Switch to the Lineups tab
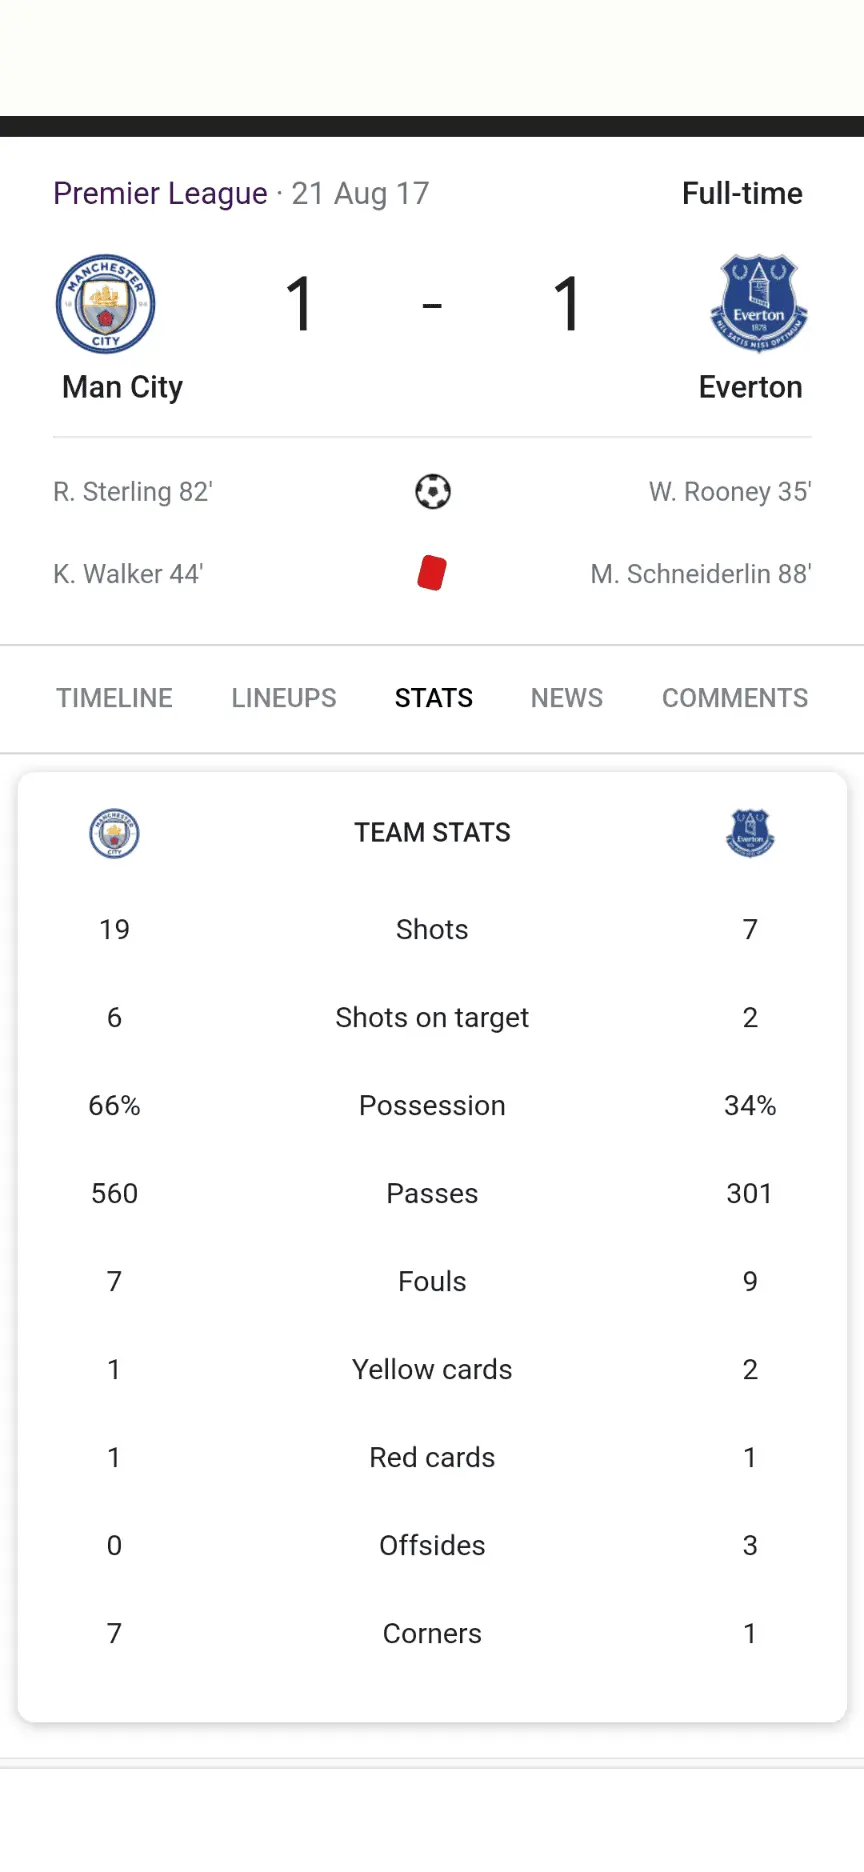Viewport: 864px width, 1872px height. coord(284,698)
